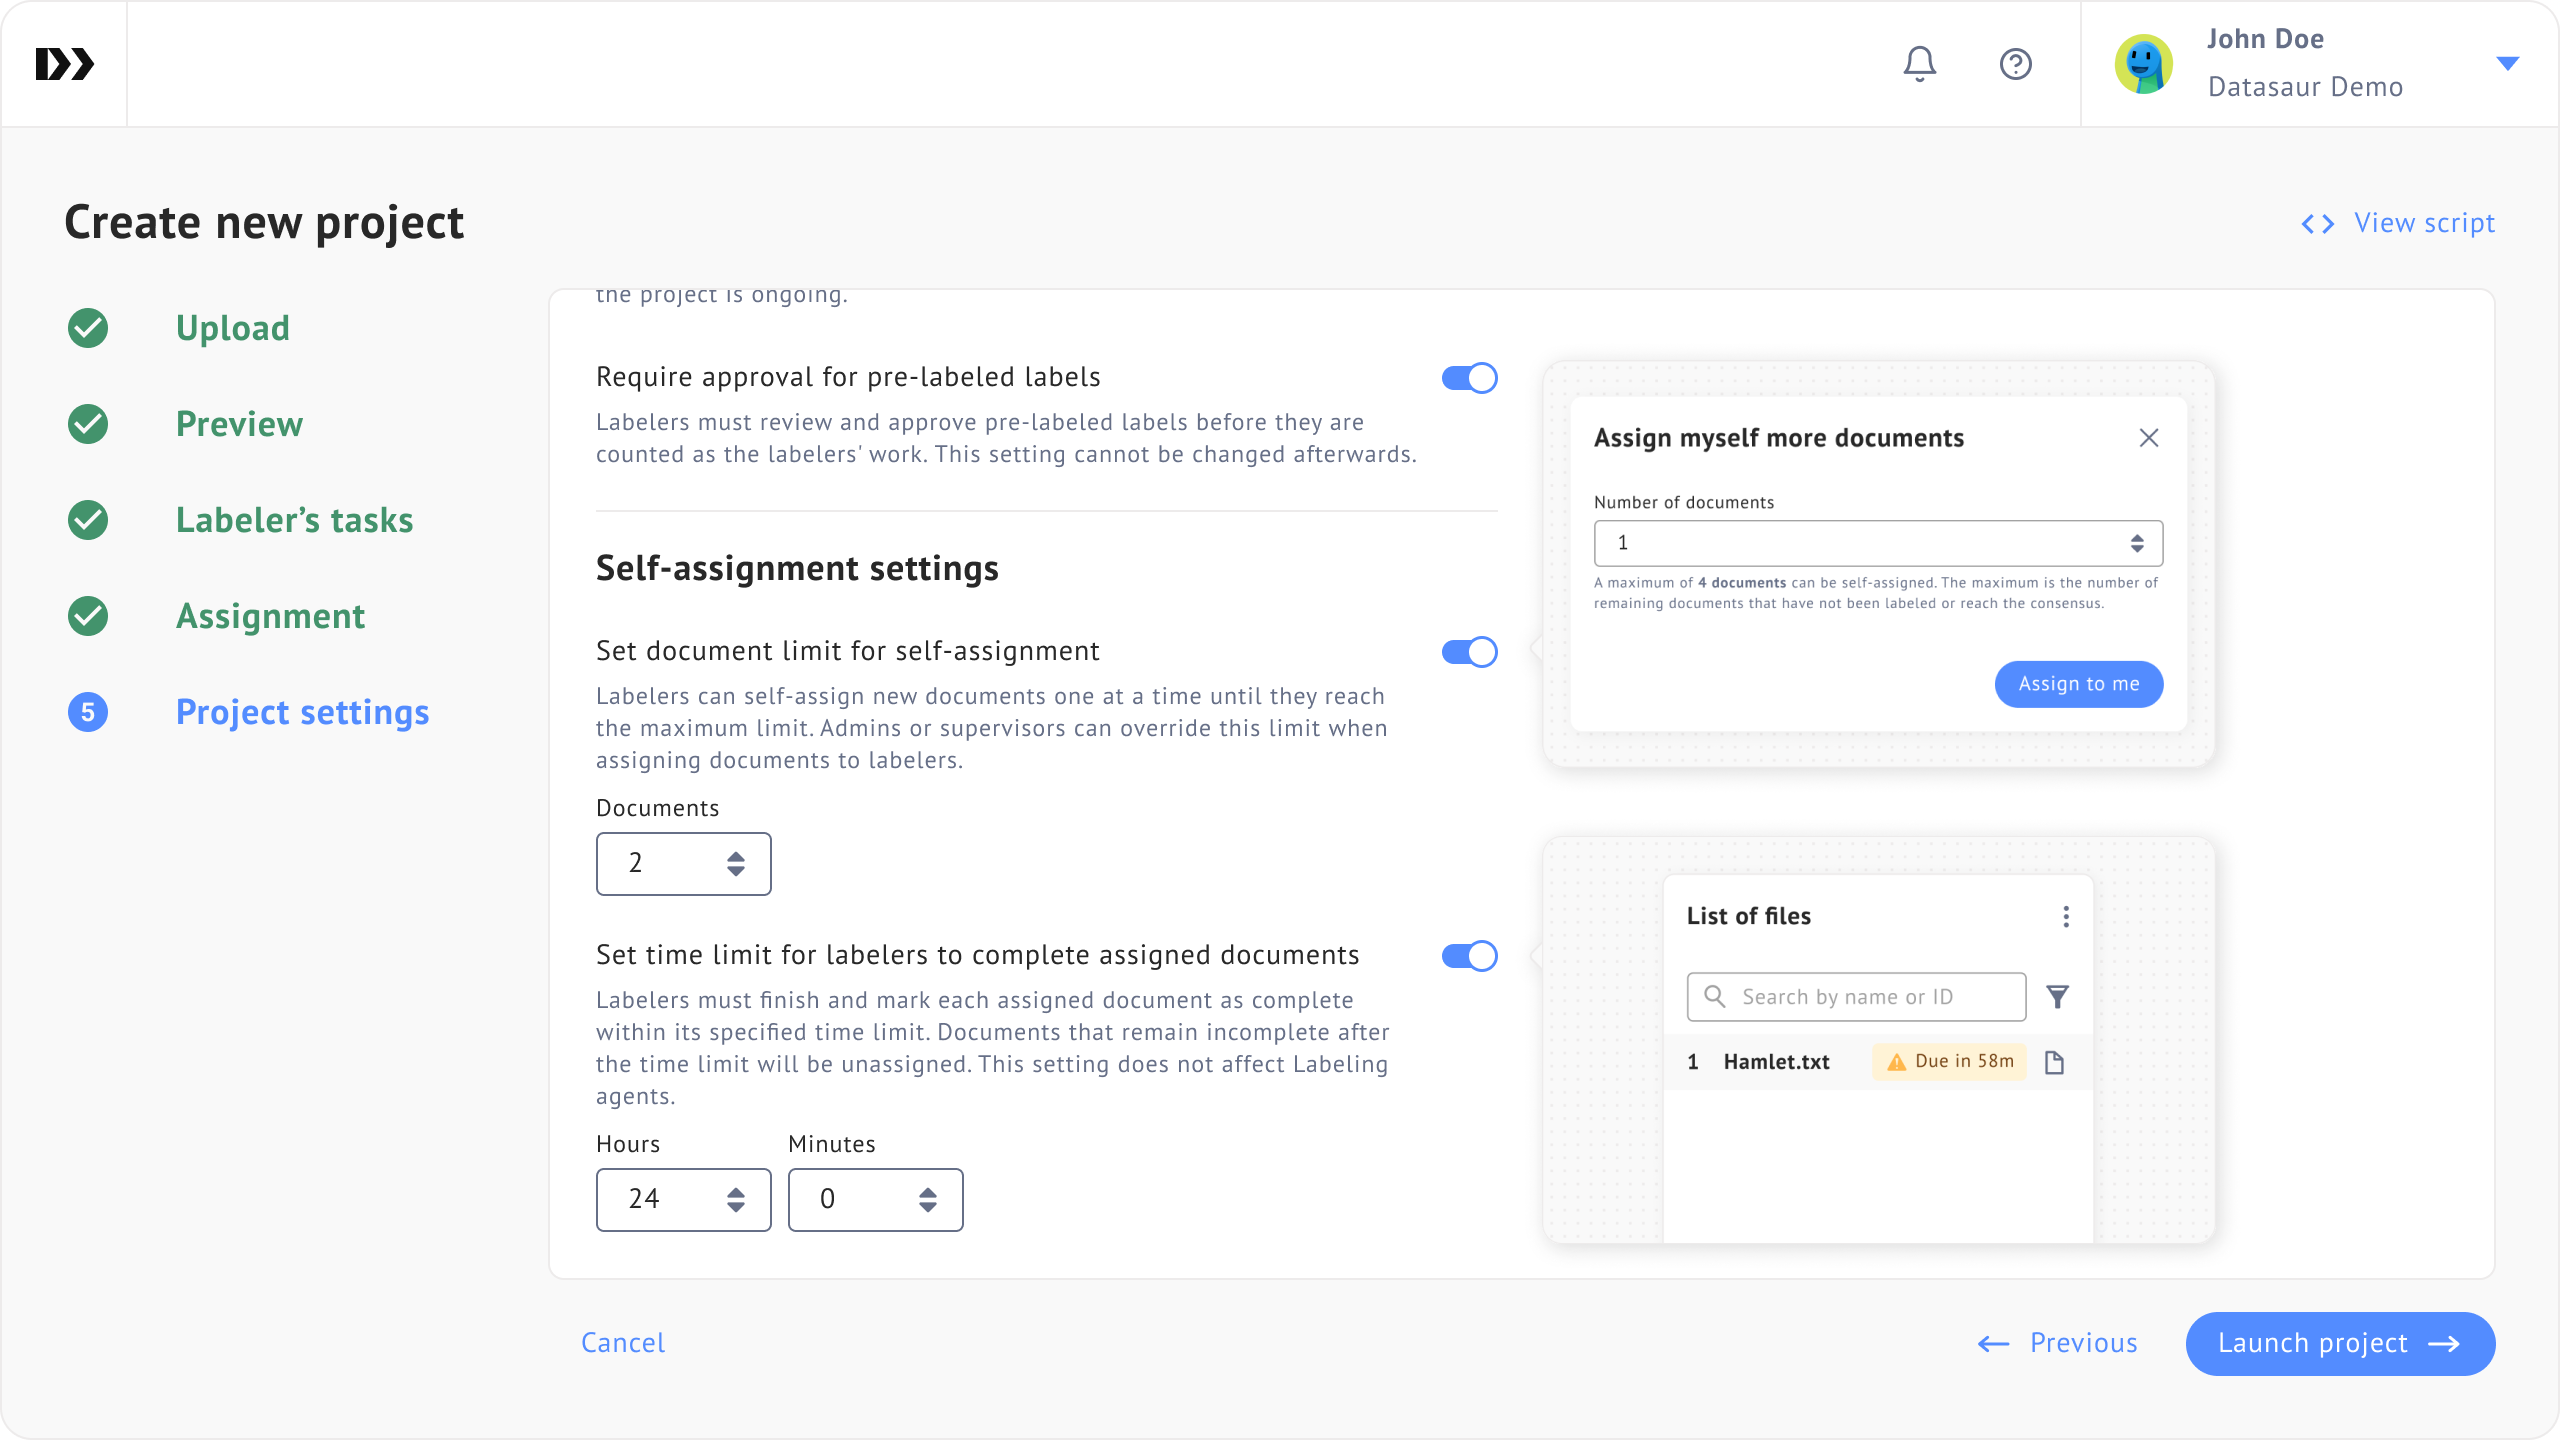This screenshot has height=1440, width=2560.
Task: Open the Labeler's tasks step
Action: pyautogui.click(x=294, y=520)
